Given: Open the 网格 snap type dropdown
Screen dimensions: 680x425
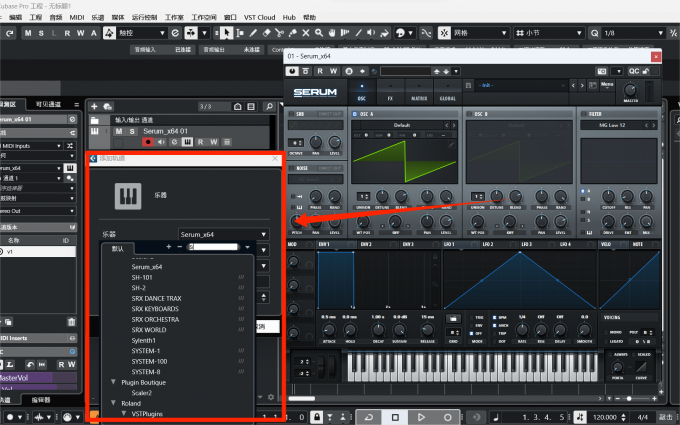Looking at the screenshot, I should click(479, 33).
